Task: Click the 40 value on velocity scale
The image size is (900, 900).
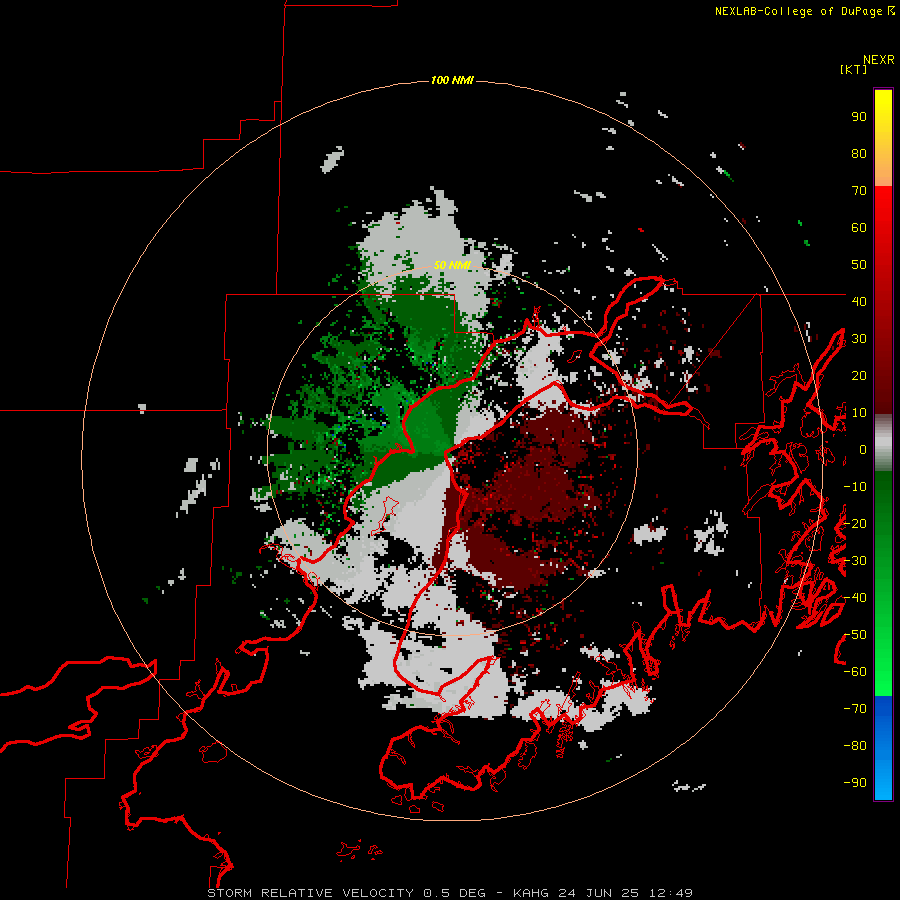Action: pos(859,301)
